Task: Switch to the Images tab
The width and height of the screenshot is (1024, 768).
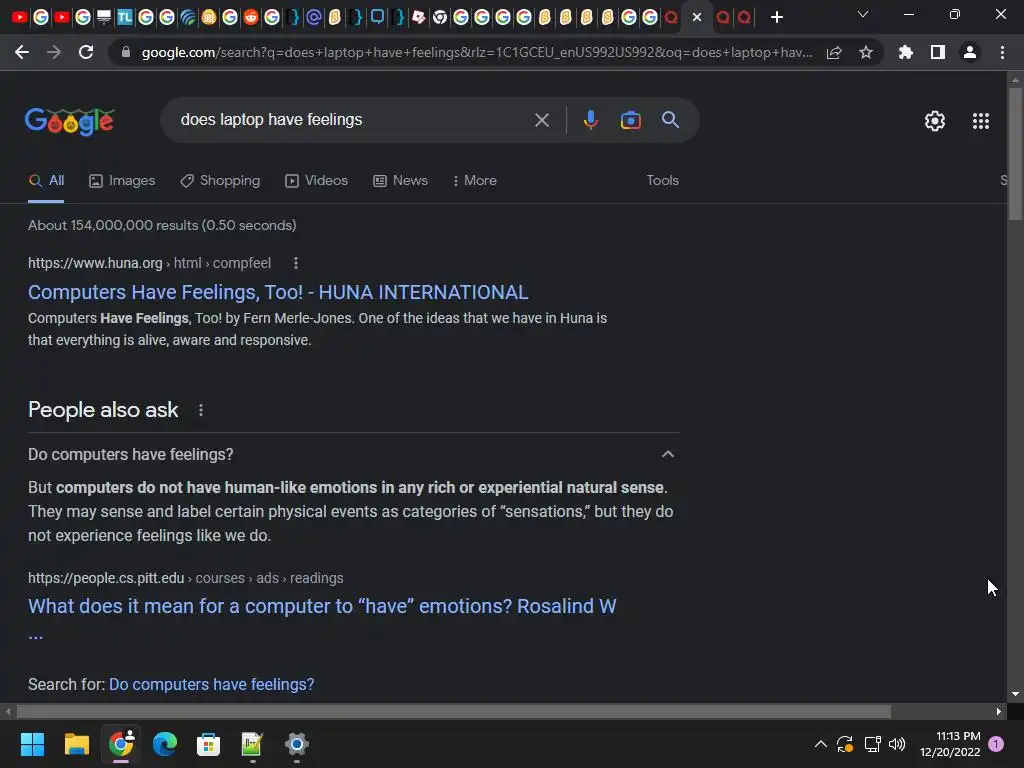Action: point(122,181)
